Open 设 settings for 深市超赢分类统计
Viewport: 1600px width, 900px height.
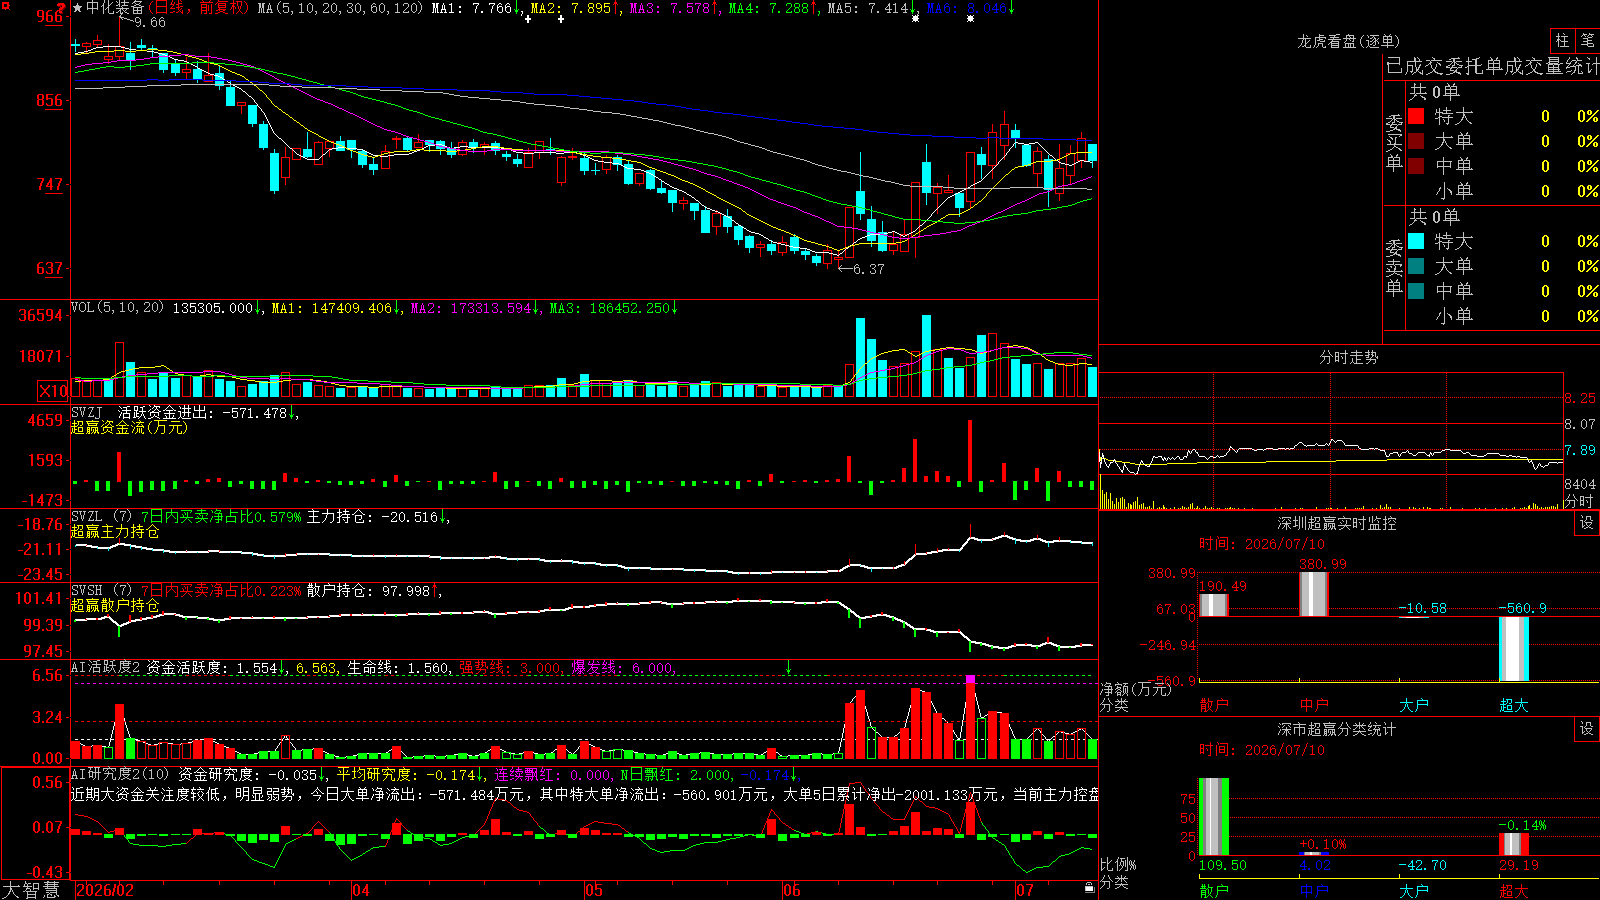tap(1587, 729)
